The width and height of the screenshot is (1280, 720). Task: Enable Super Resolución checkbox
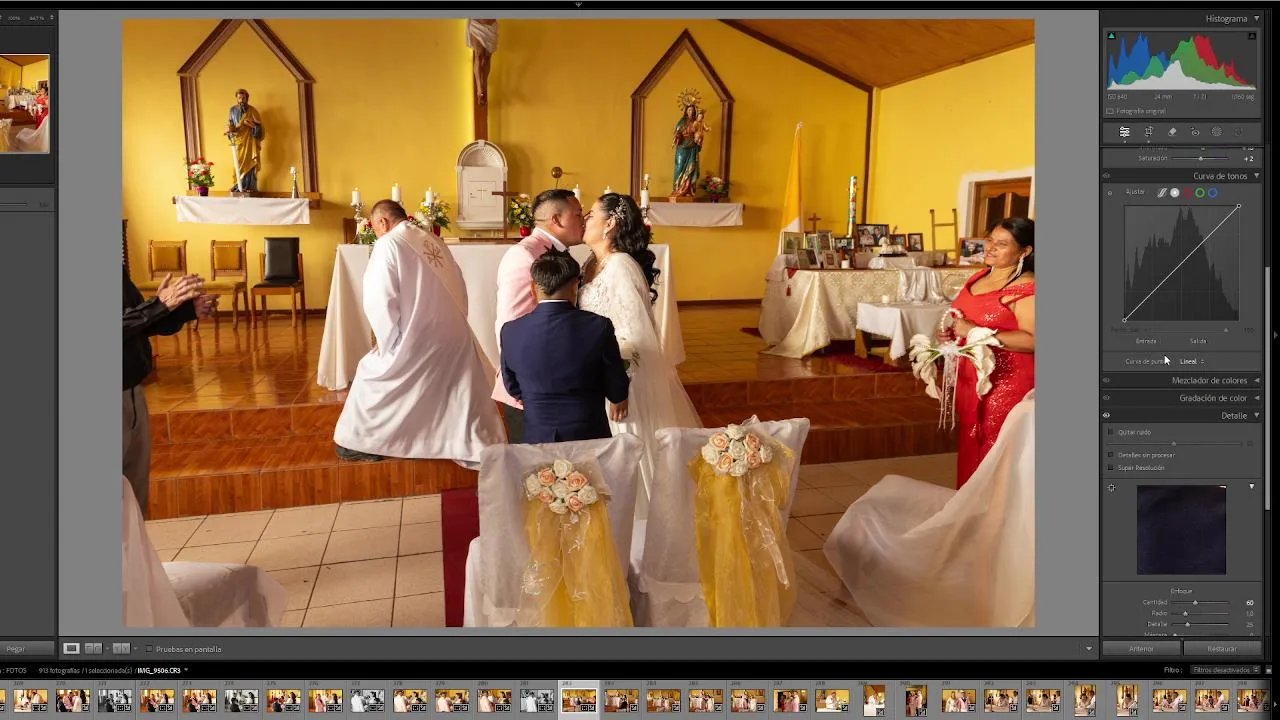1110,467
